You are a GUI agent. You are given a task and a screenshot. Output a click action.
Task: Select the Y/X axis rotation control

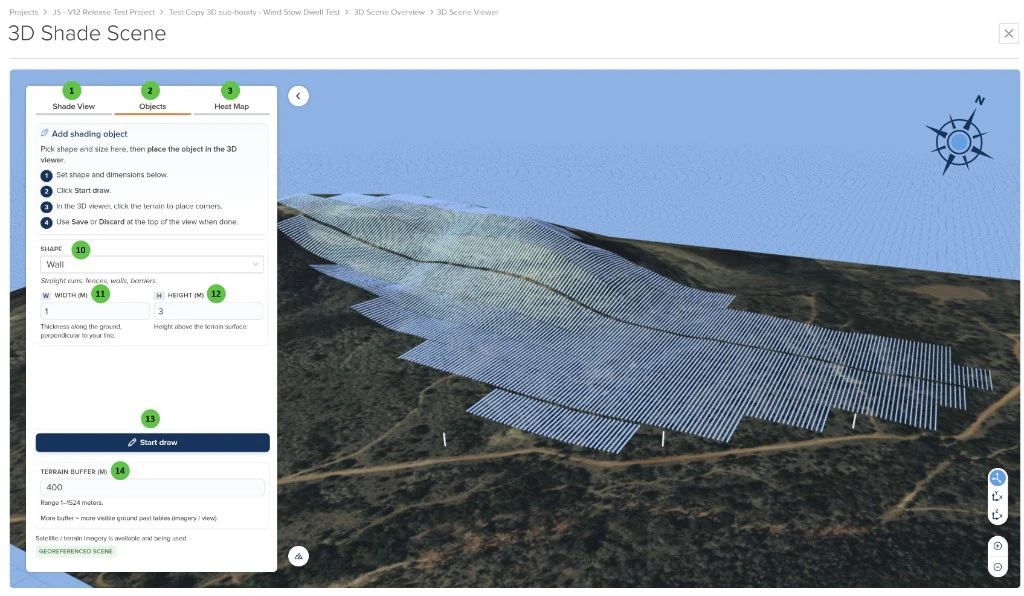(997, 495)
